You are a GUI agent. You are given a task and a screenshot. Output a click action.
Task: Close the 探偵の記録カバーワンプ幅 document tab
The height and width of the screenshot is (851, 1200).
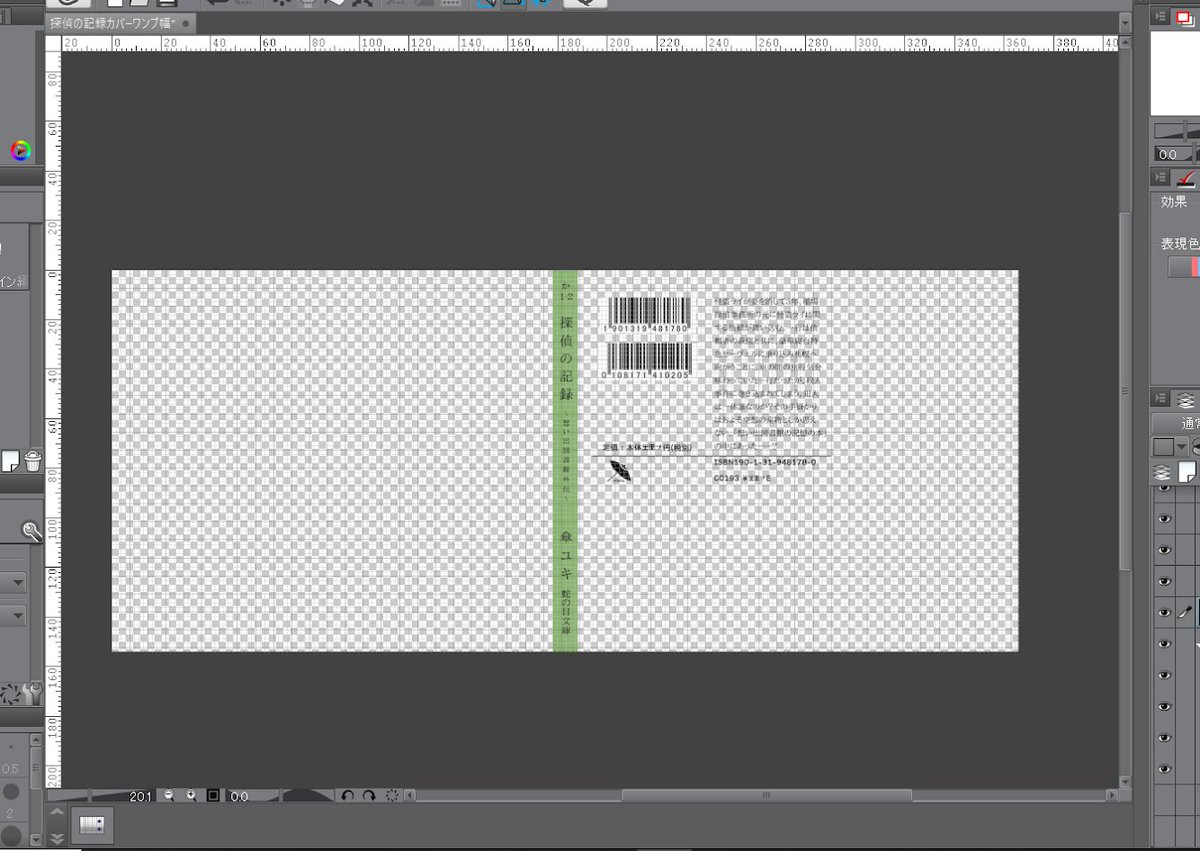188,22
